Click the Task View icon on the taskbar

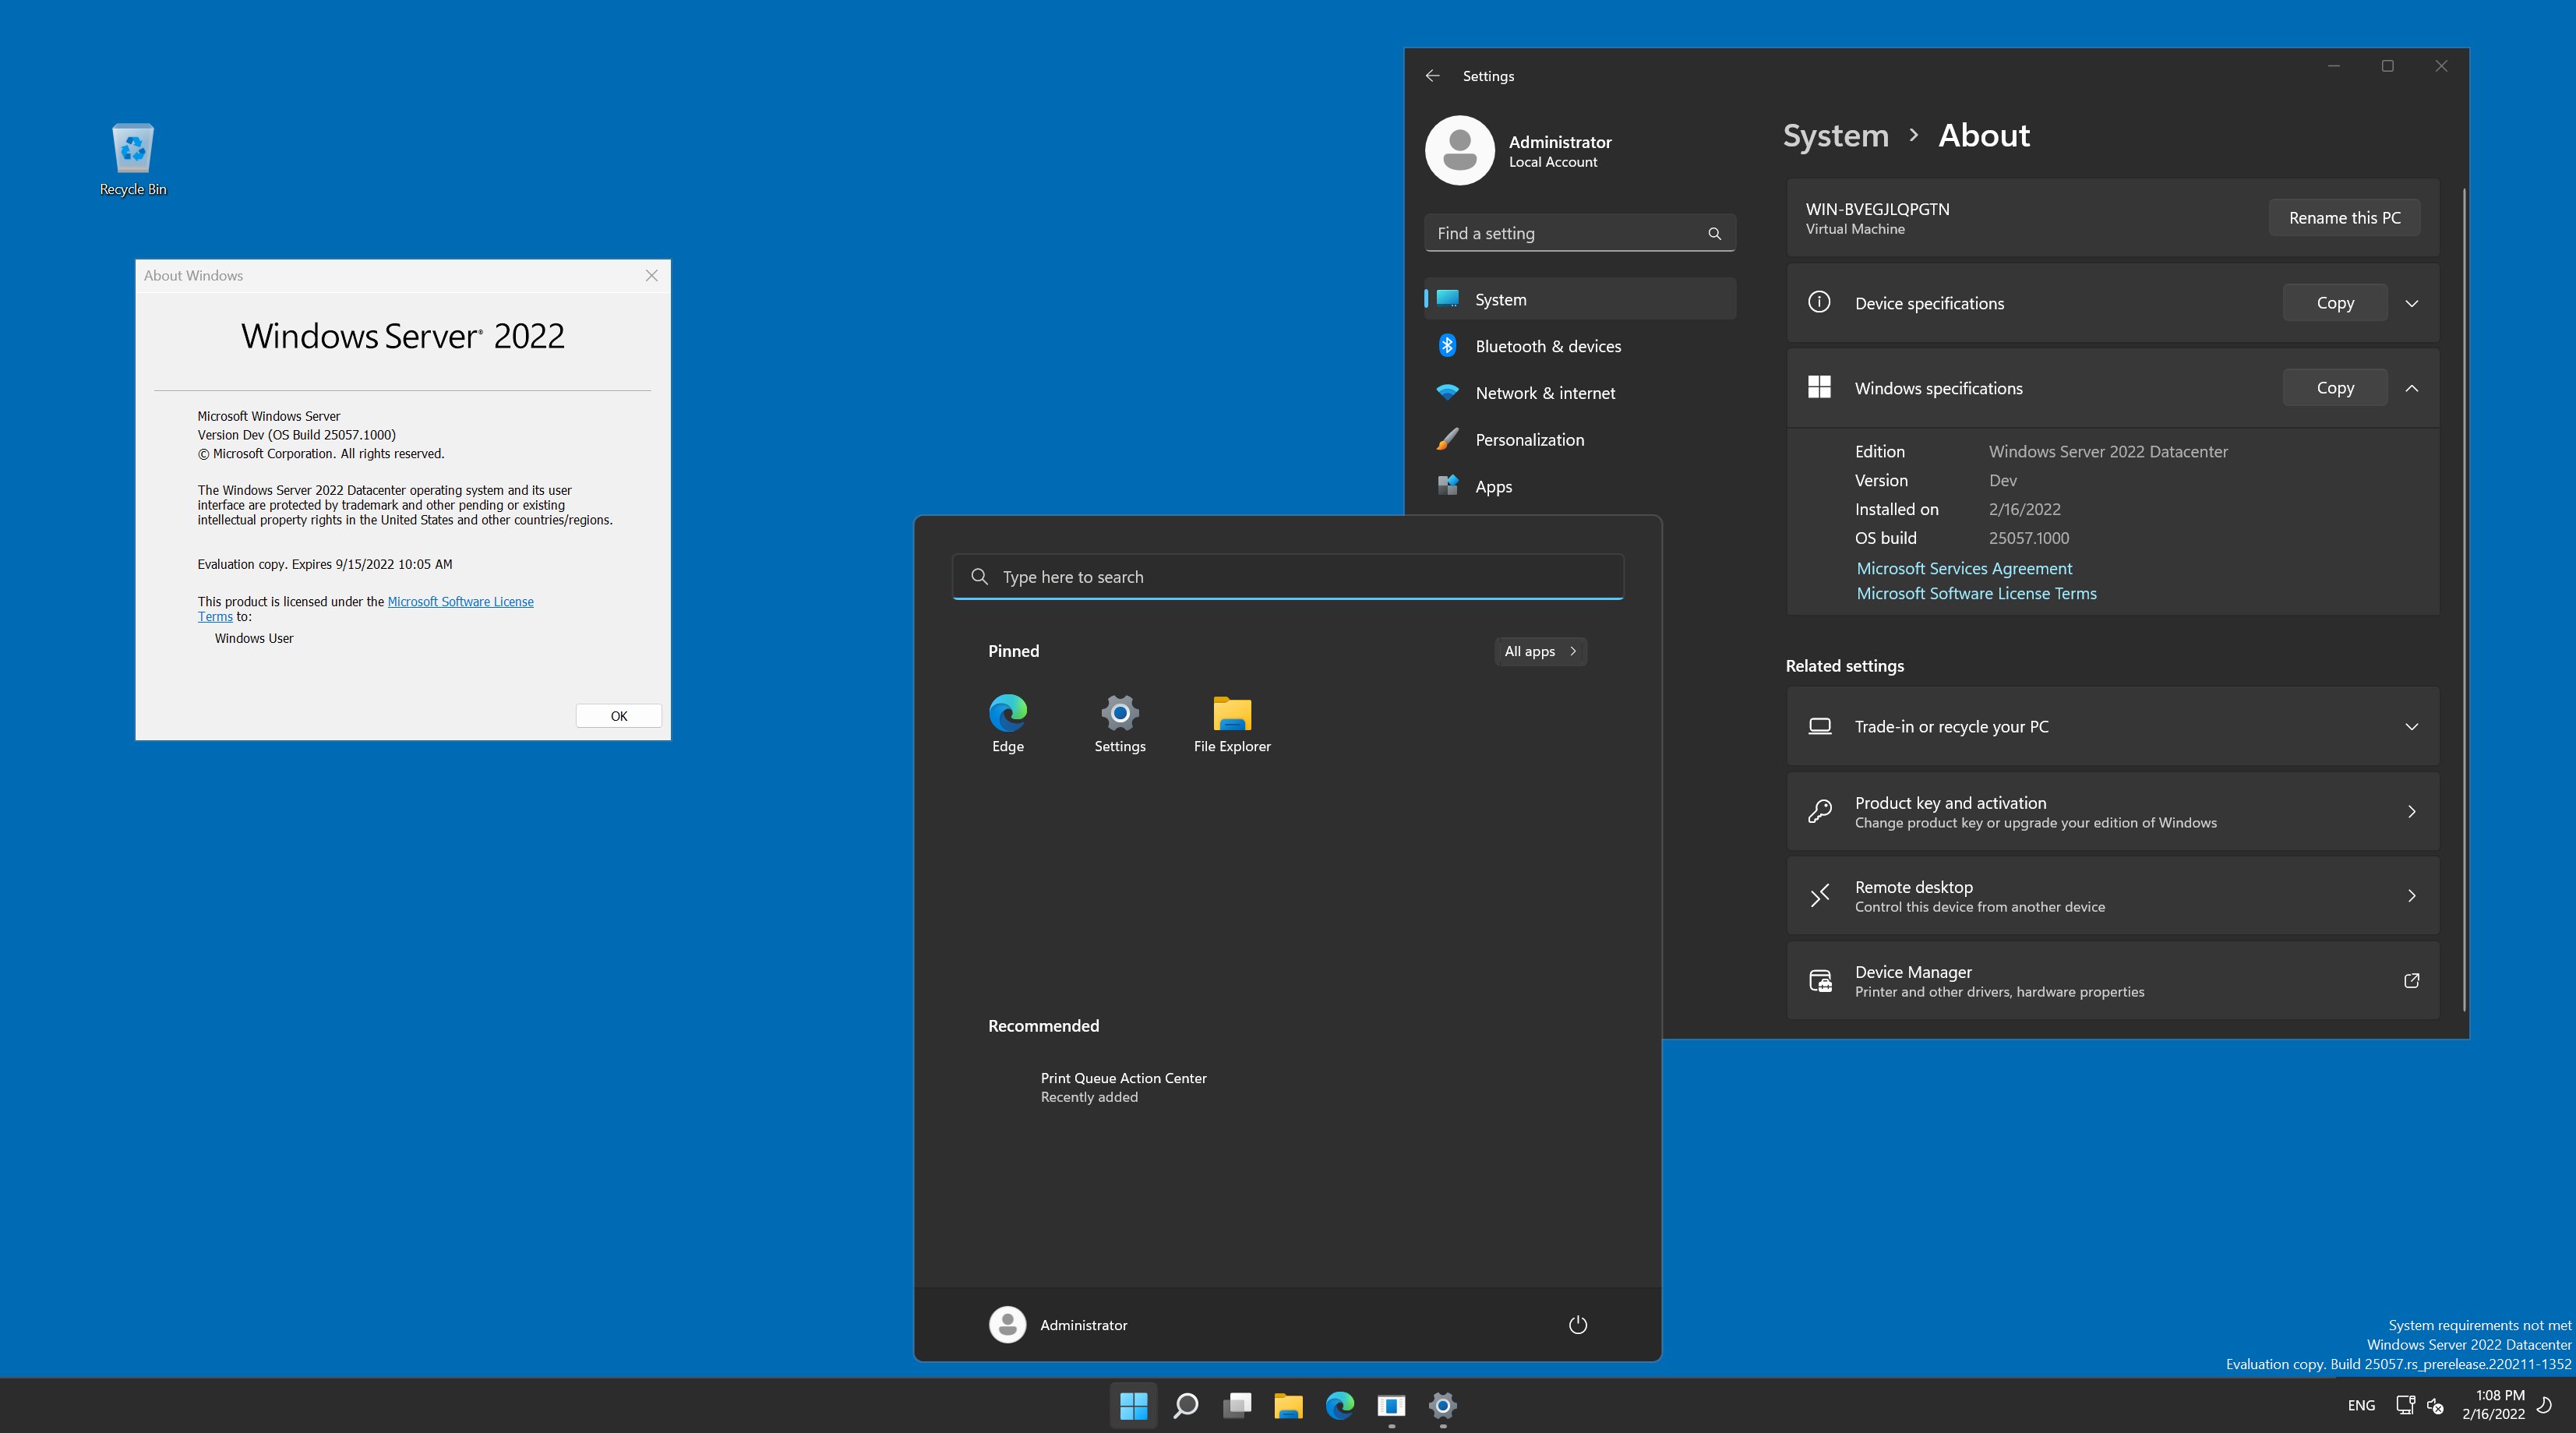(x=1237, y=1404)
